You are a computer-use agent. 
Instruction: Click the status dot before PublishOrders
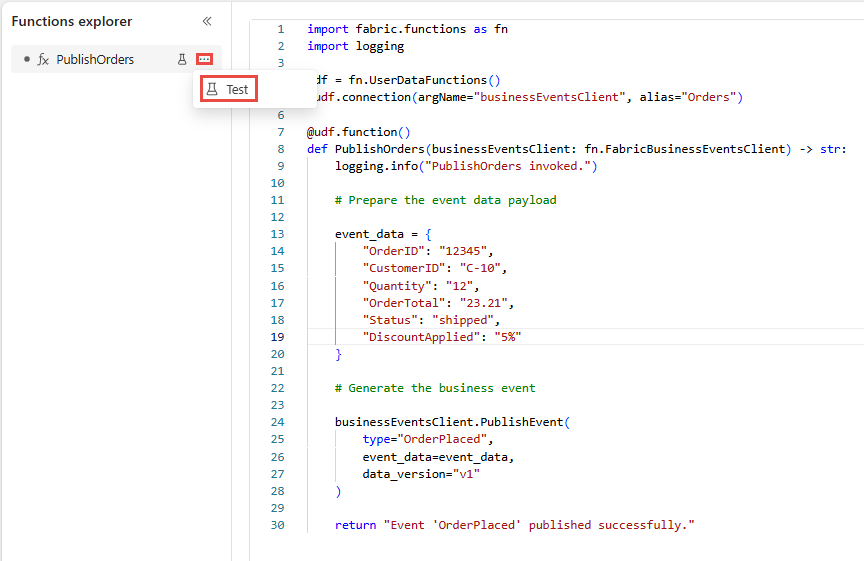pos(27,59)
